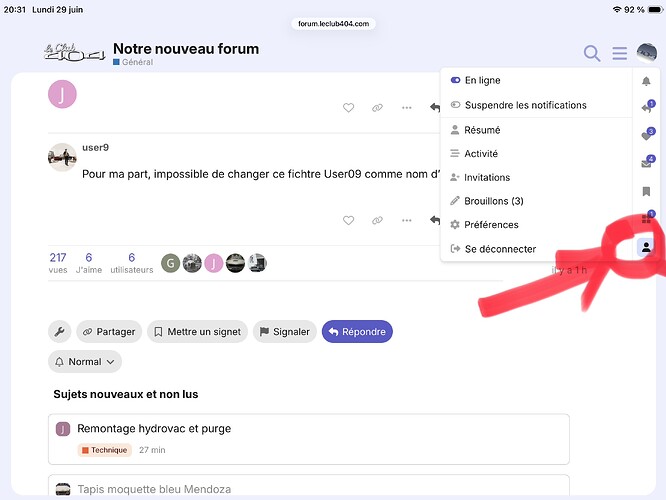Click the Général category color badge
This screenshot has height=500, width=666.
[116, 62]
